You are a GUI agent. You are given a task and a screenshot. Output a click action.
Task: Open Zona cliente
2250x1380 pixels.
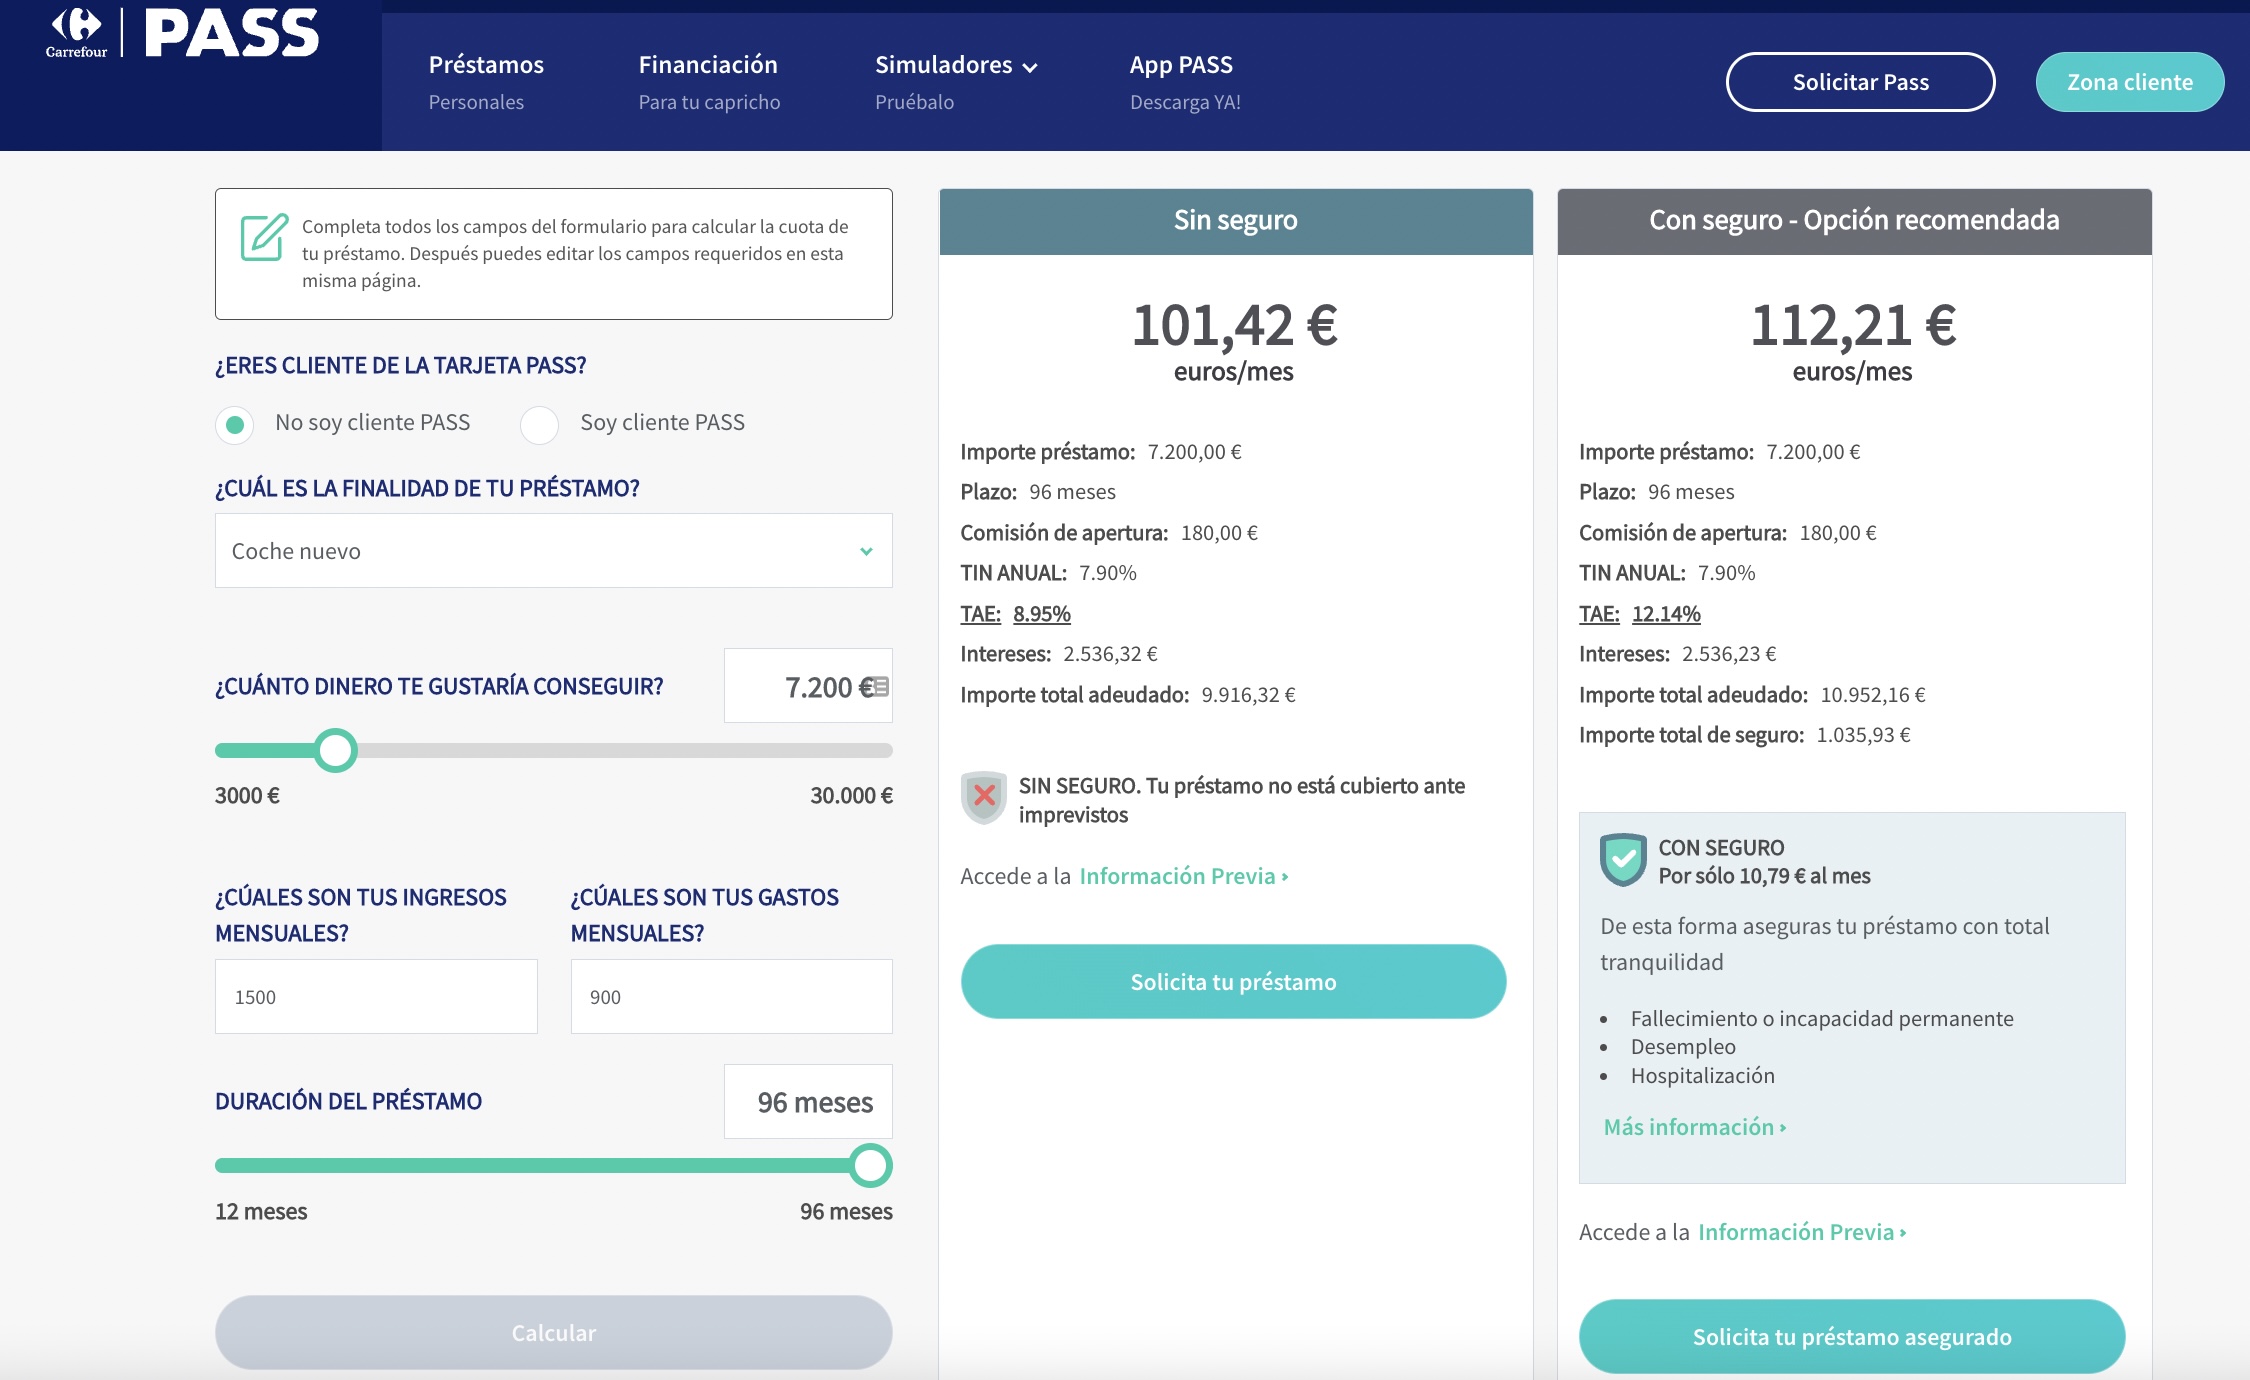pyautogui.click(x=2129, y=82)
